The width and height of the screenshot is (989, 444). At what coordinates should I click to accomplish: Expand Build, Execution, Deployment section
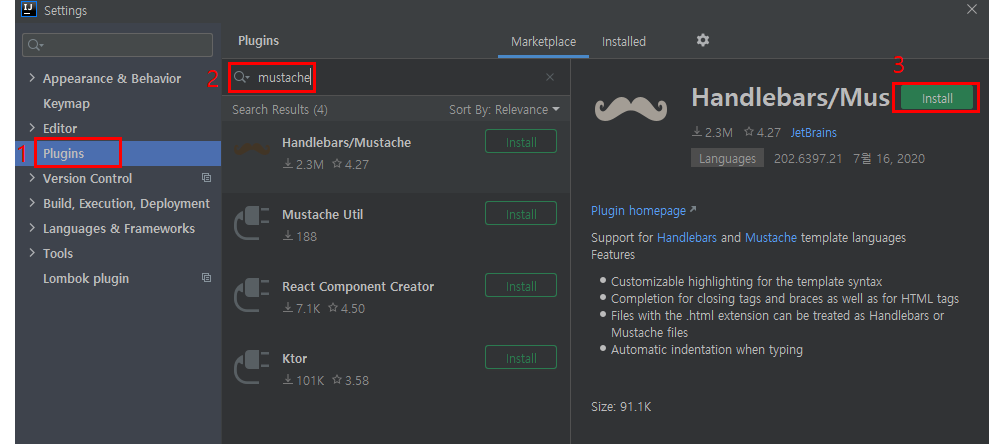coord(32,203)
